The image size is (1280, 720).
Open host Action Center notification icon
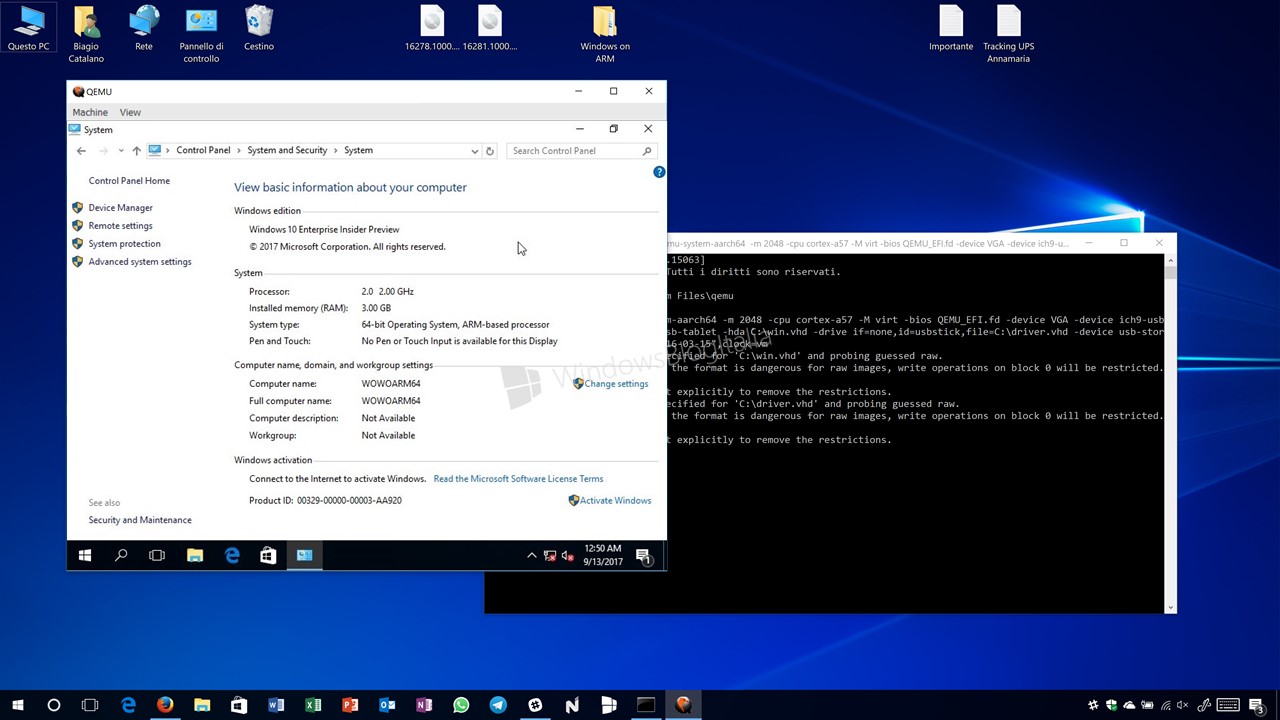(1258, 705)
